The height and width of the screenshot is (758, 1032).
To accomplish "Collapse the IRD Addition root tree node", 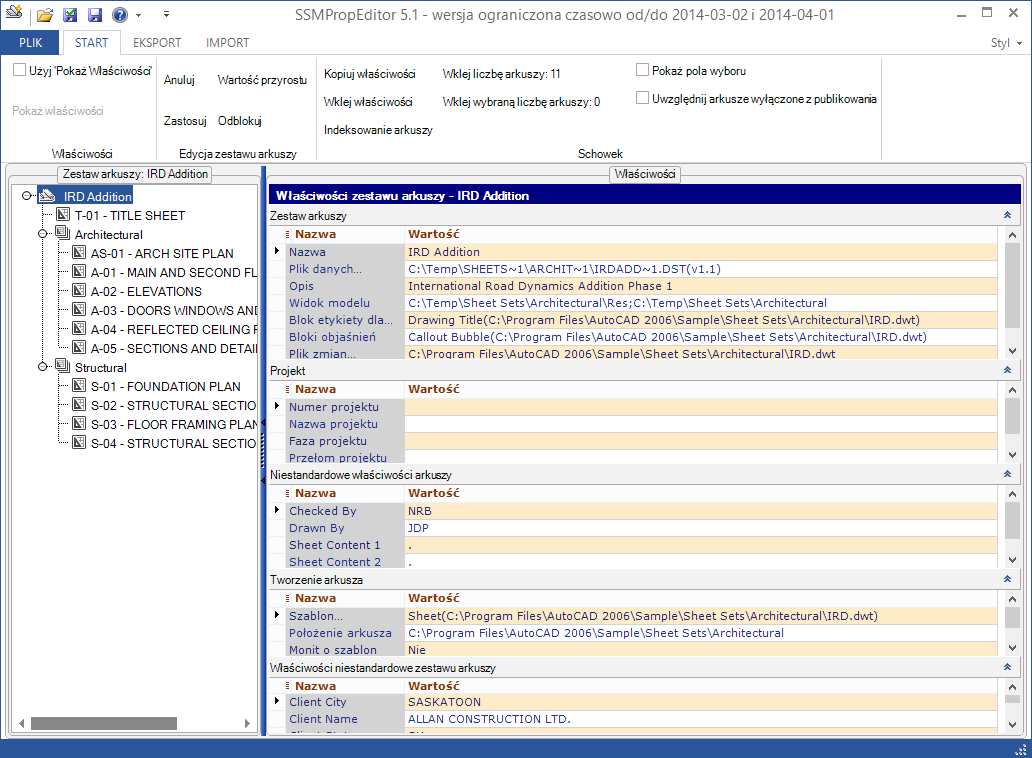I will tap(26, 195).
